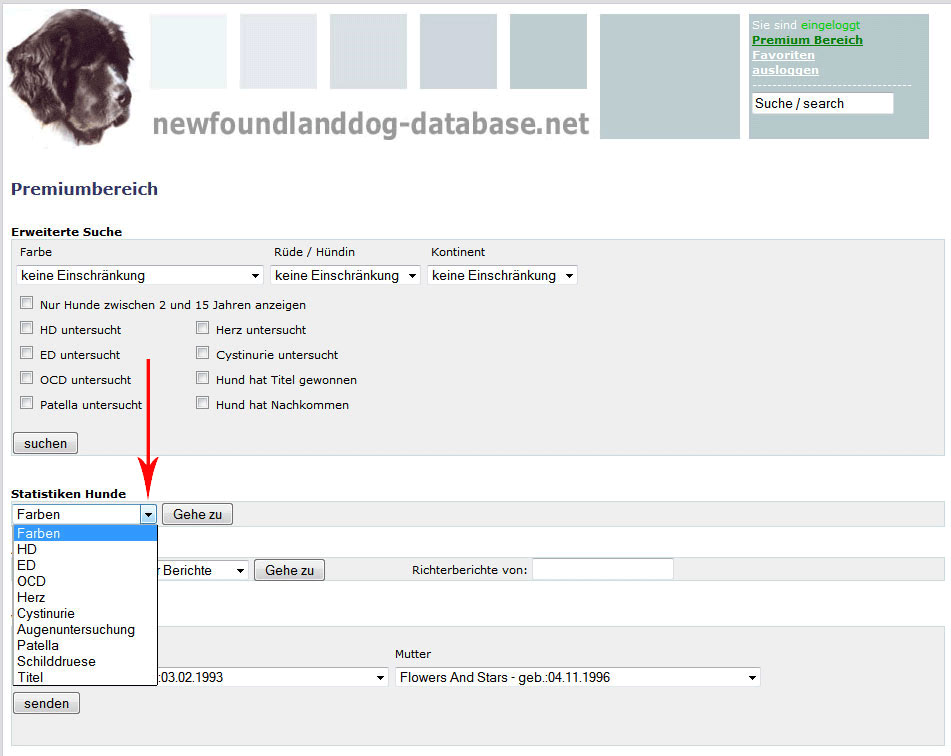The image size is (951, 756).
Task: Choose Augenuntersuchung in the open dropdown
Action: pyautogui.click(x=76, y=629)
